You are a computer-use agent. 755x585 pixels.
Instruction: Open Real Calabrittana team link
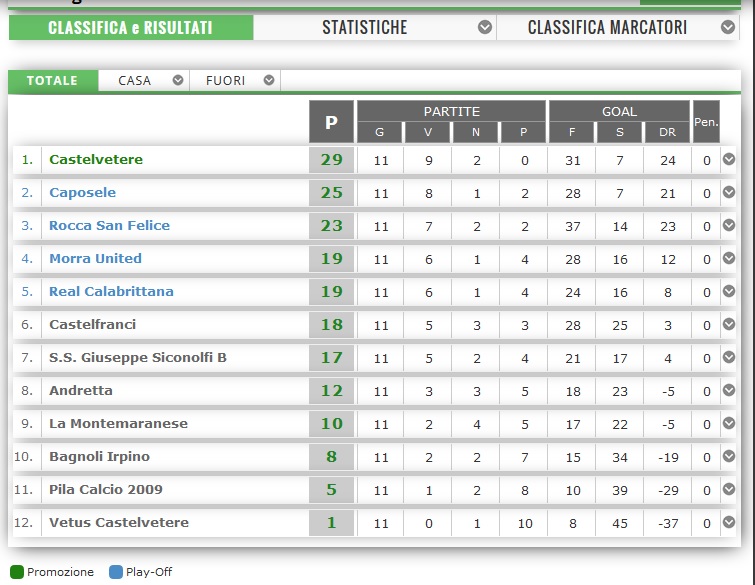click(111, 291)
